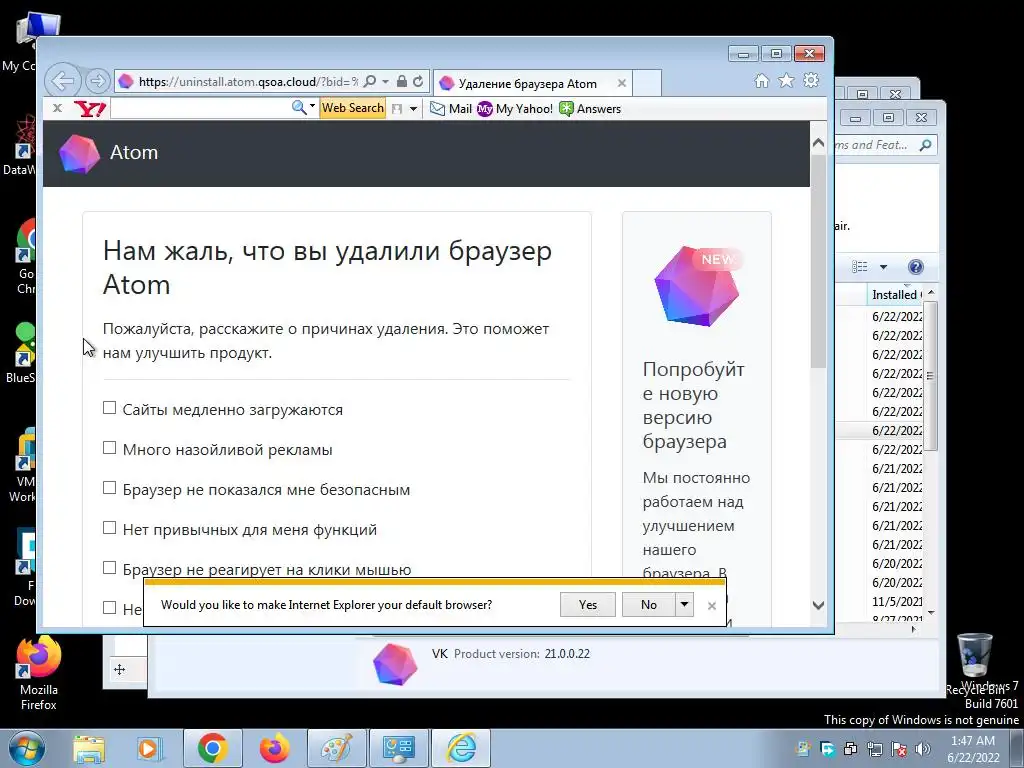Screen dimensions: 1024x768
Task: Select the Mozilla Firefox desktop shortcut
Action: [39, 674]
